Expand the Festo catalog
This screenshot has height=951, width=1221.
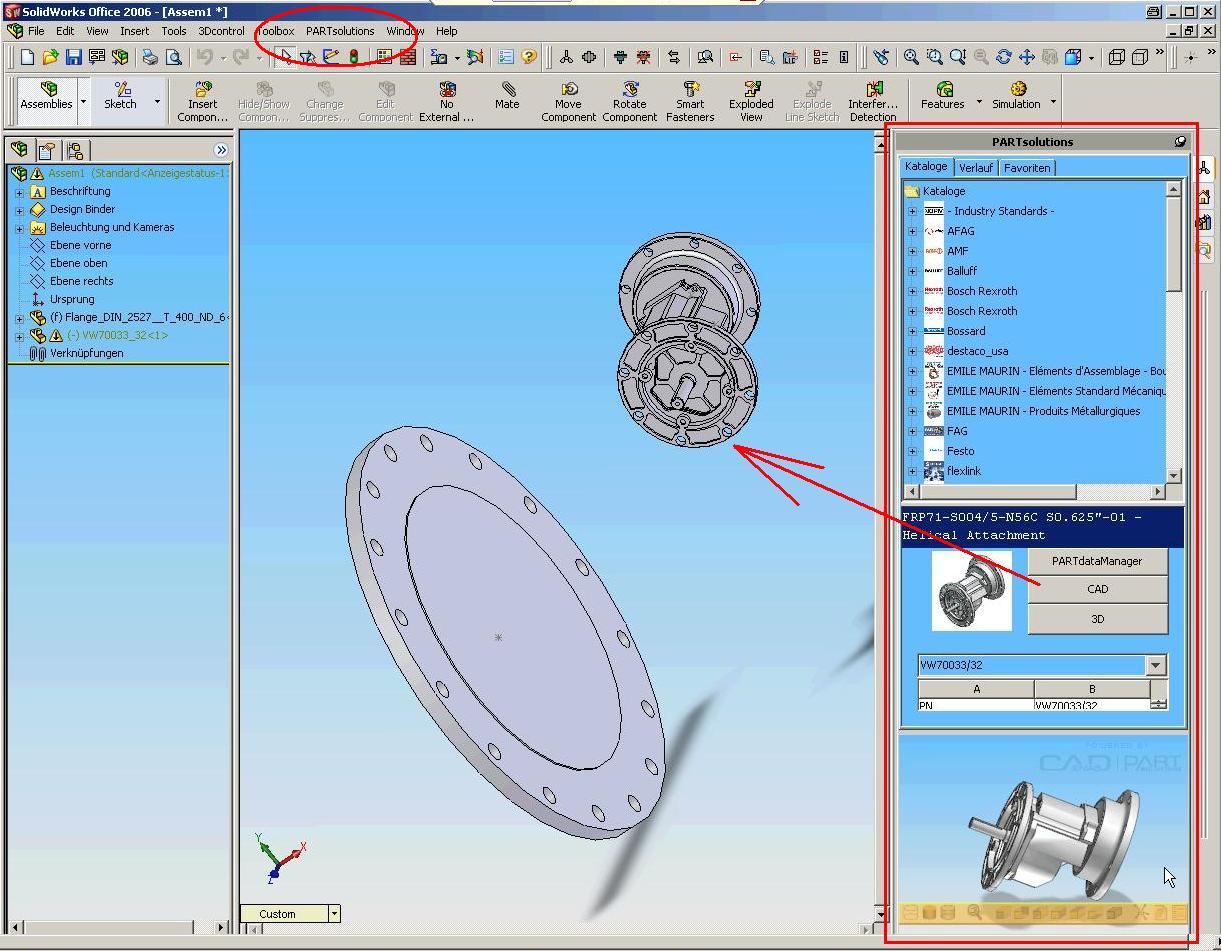click(912, 451)
